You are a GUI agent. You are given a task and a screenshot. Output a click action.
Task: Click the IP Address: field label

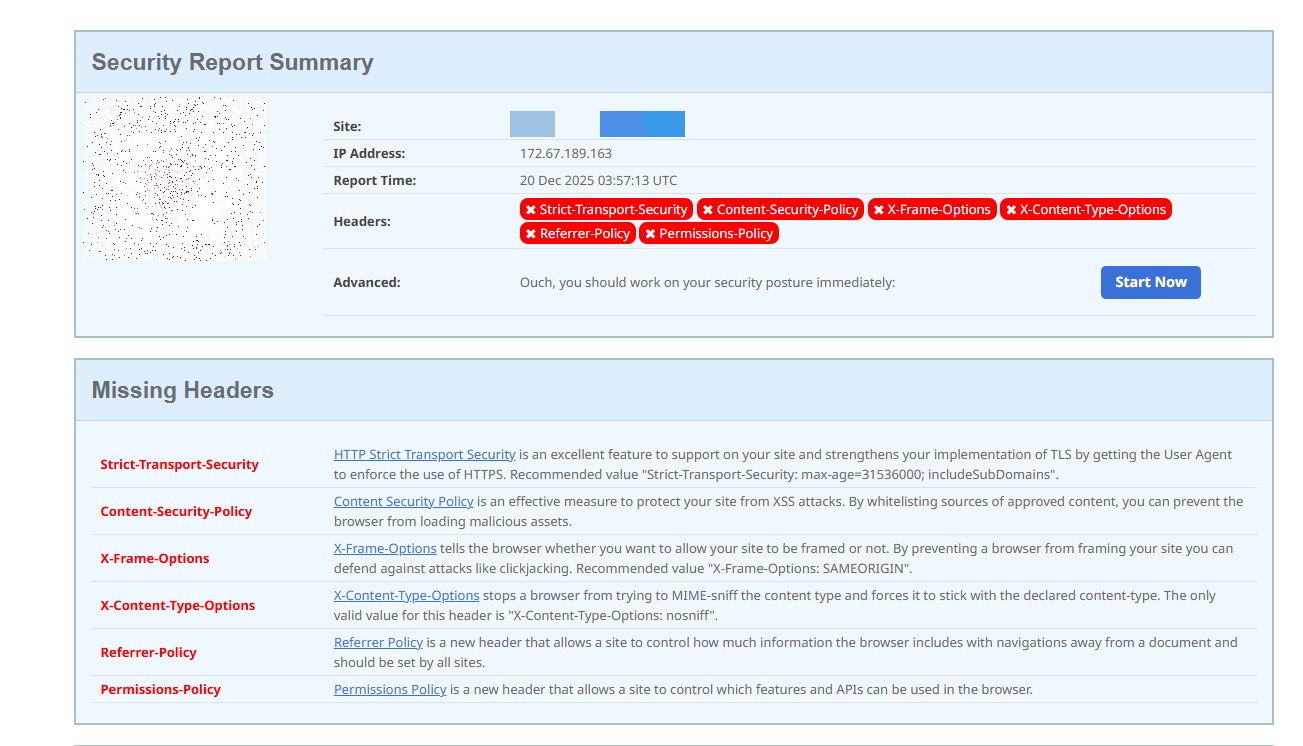[x=369, y=153]
